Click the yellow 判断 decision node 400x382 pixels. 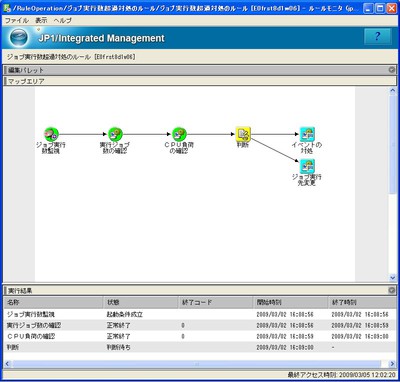(243, 134)
